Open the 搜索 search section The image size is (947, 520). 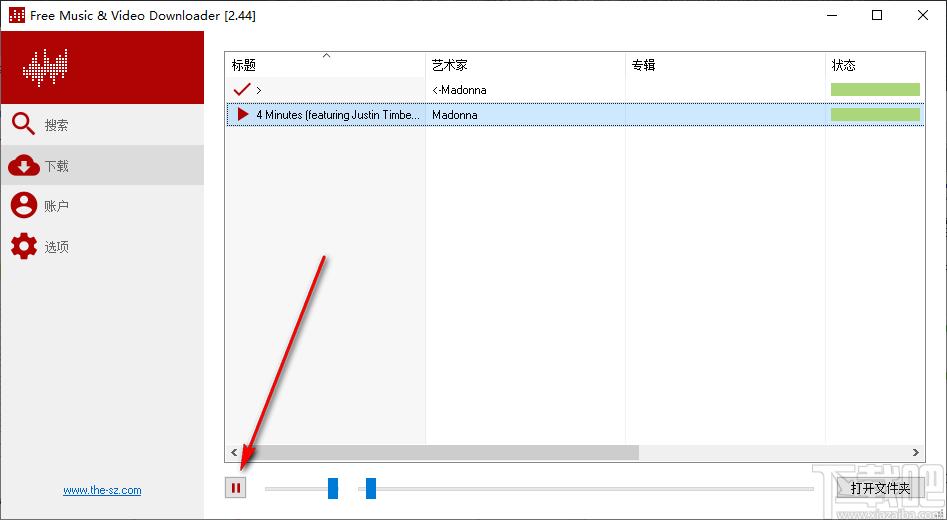[x=101, y=125]
